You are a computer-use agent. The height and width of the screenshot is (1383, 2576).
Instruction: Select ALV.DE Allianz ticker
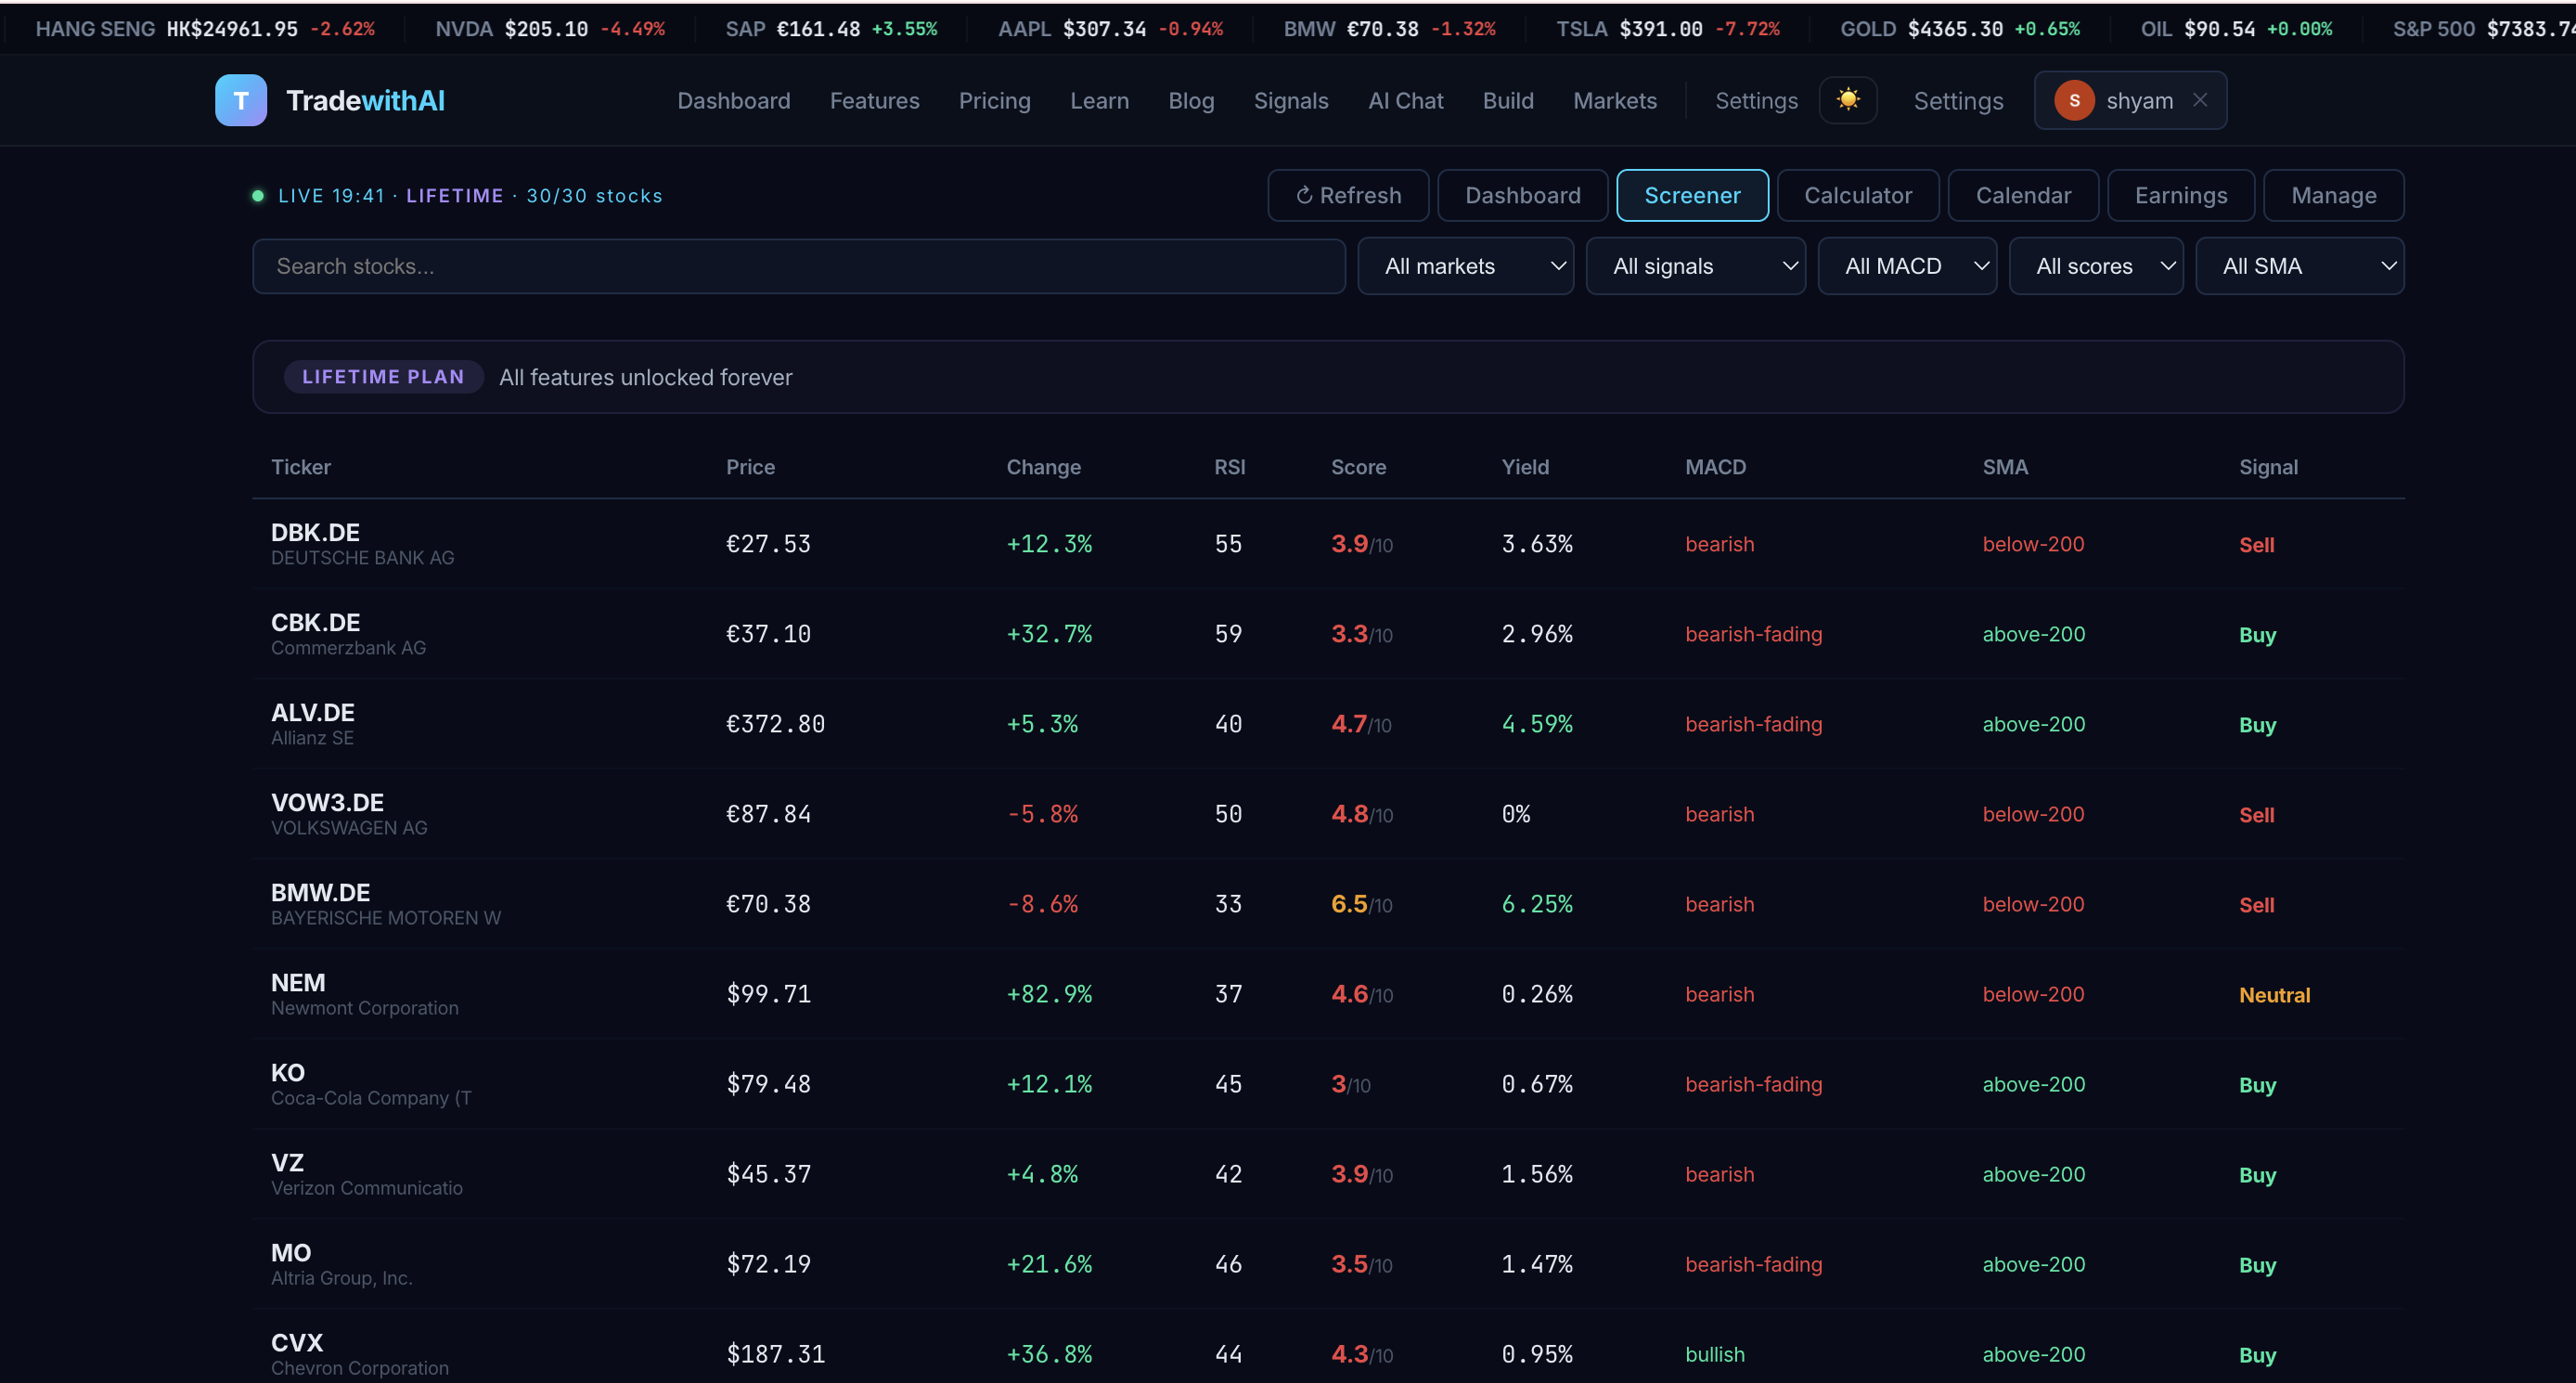(x=313, y=712)
